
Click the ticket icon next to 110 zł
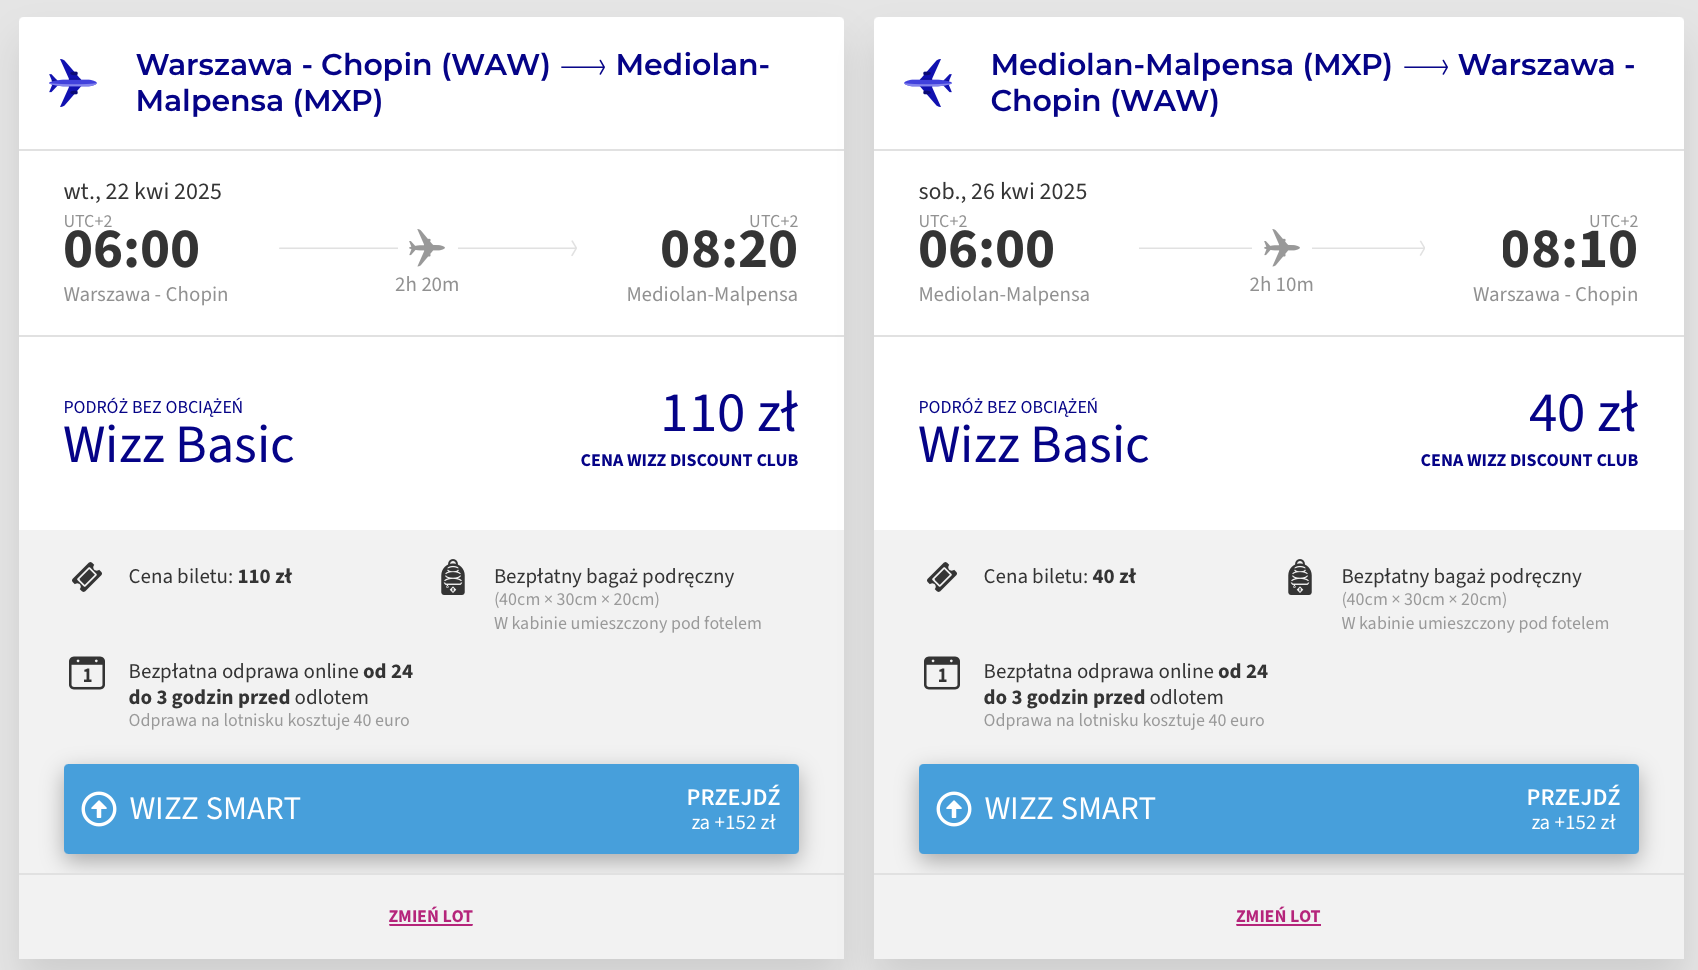click(x=87, y=577)
